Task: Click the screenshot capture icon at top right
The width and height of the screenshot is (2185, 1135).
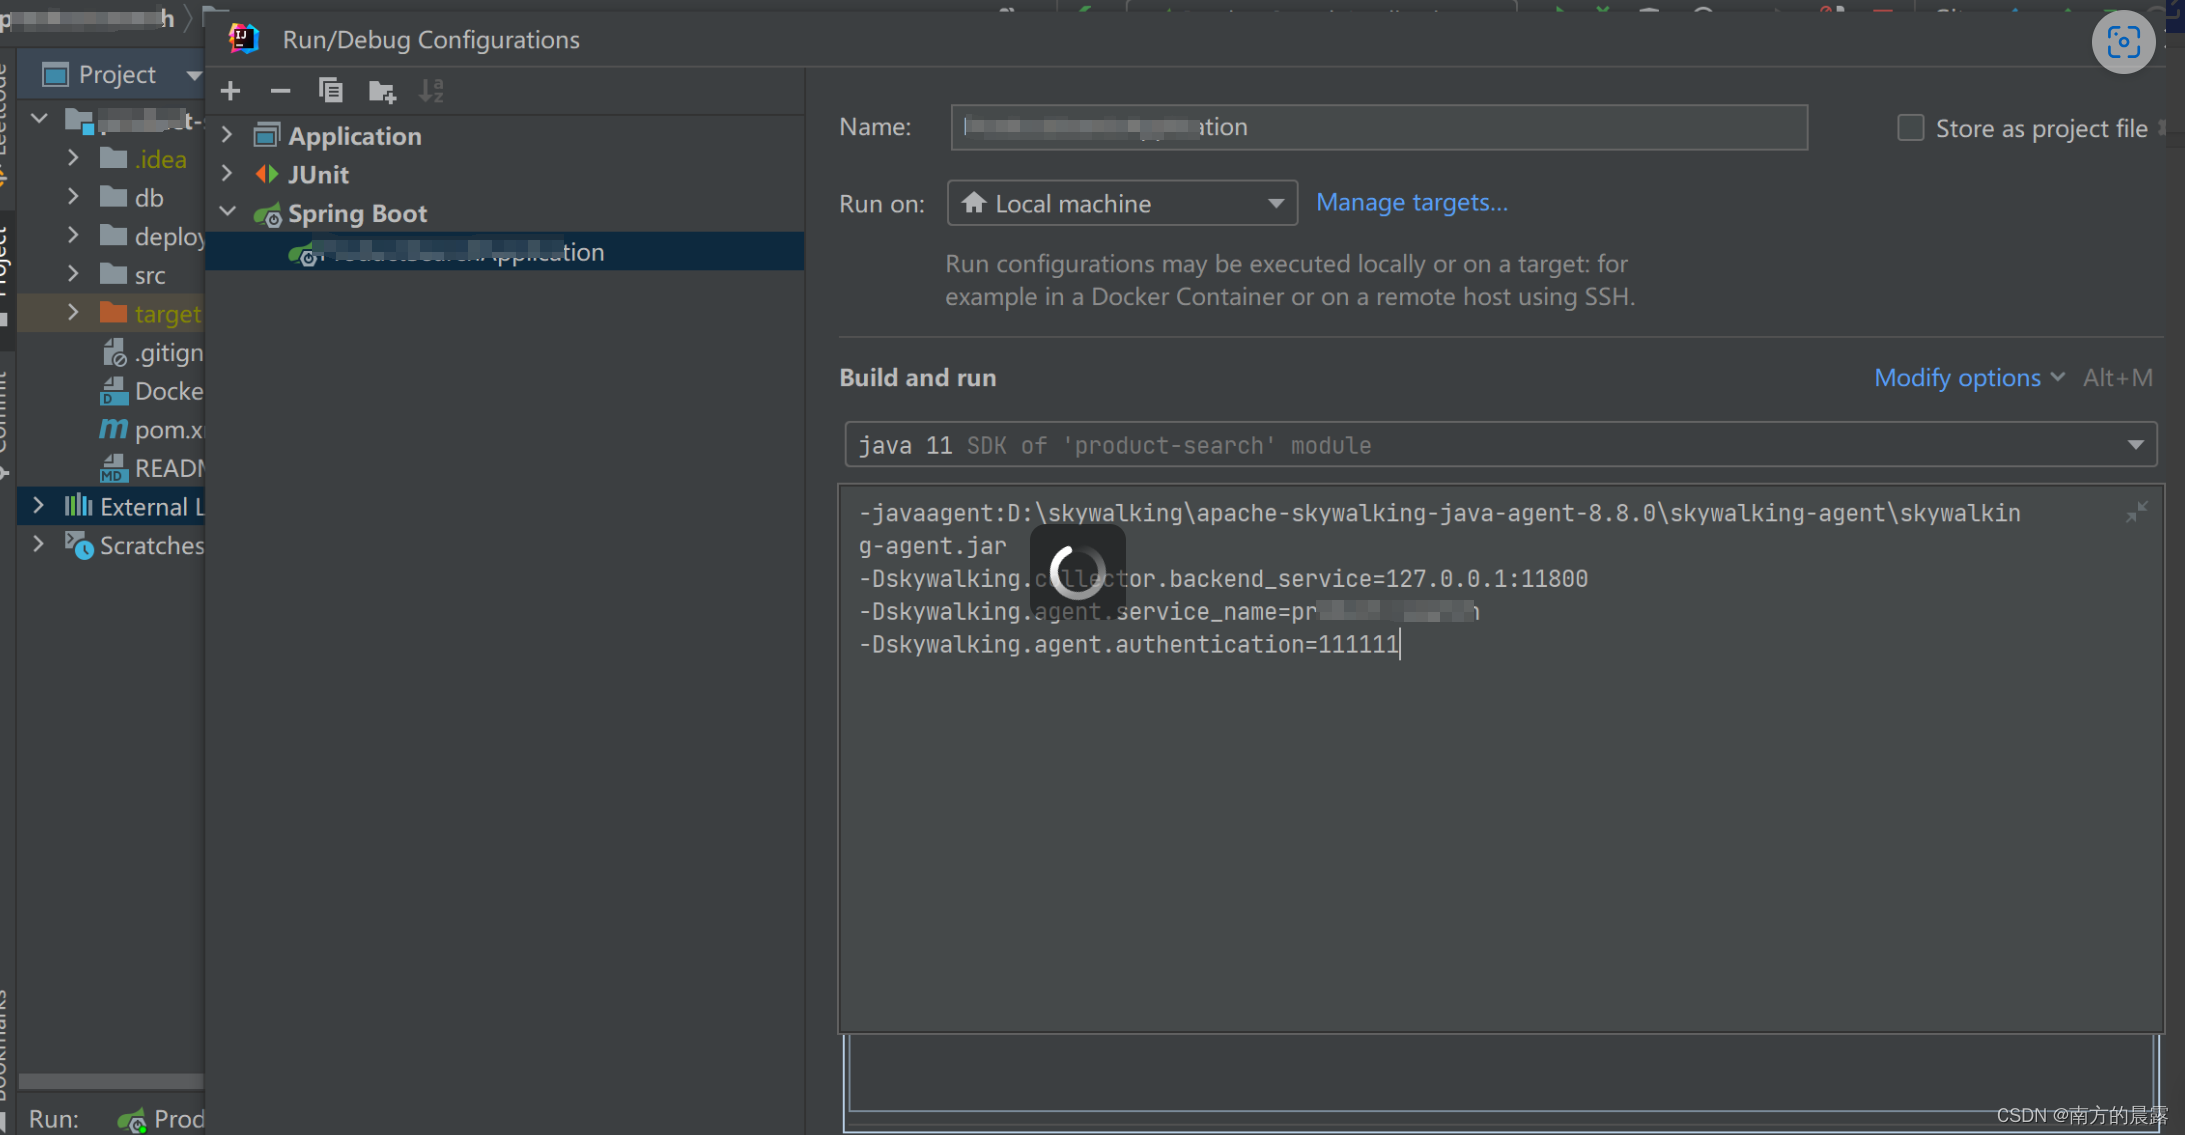Action: 2123,42
